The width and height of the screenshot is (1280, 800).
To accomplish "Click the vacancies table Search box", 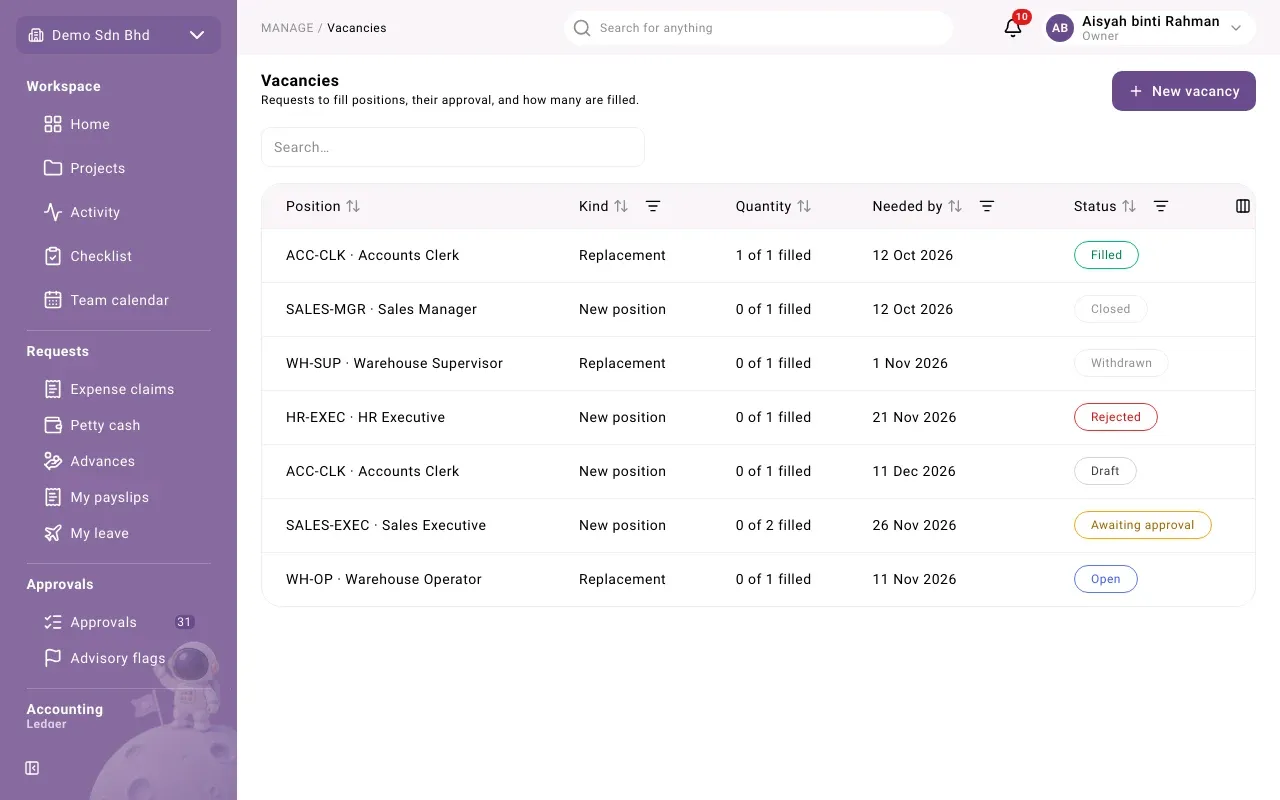I will pyautogui.click(x=453, y=147).
